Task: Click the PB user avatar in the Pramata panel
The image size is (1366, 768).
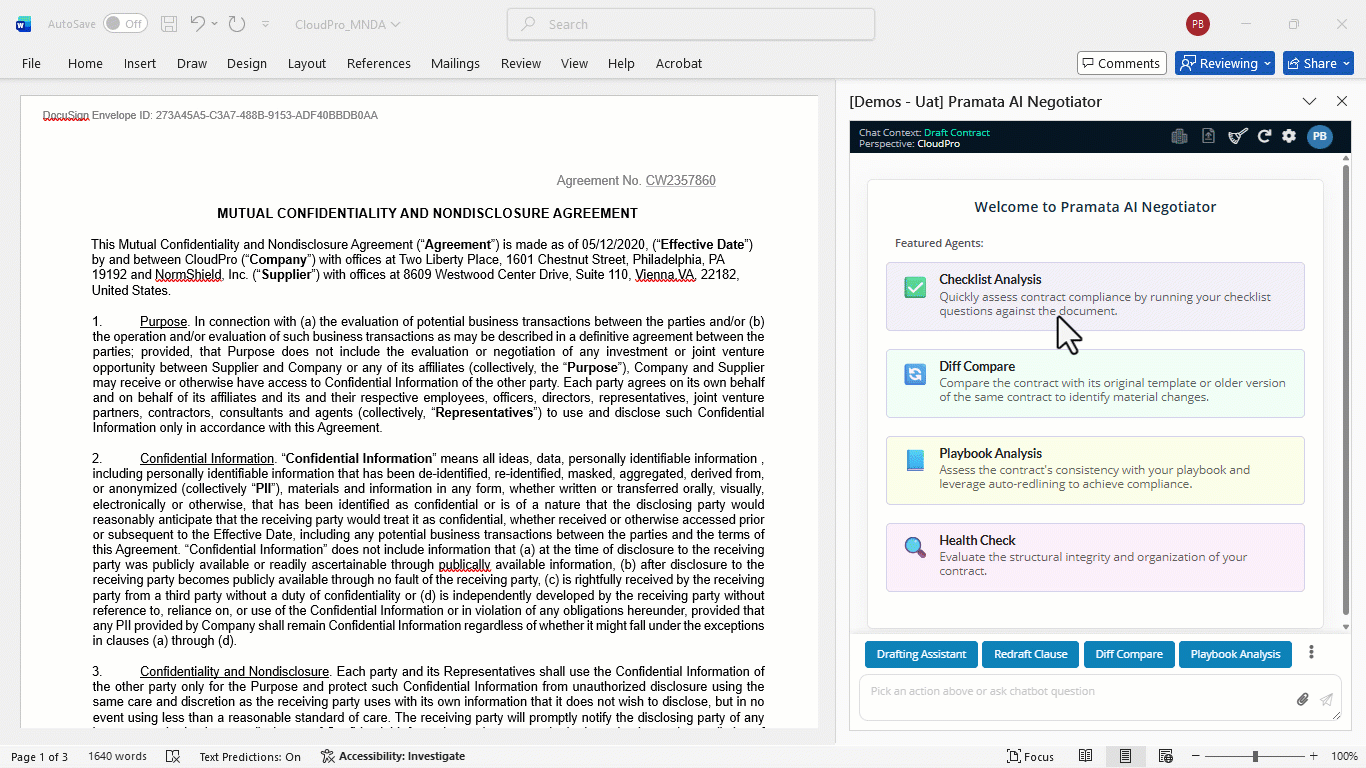Action: pos(1320,137)
